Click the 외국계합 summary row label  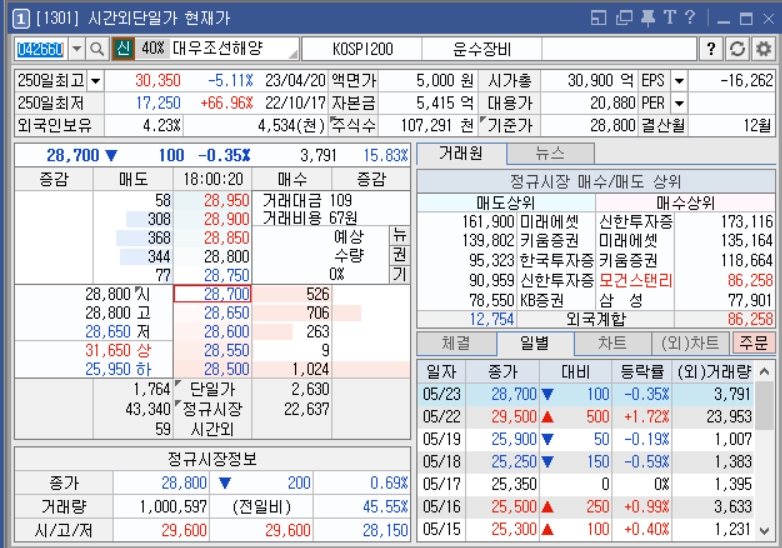pyautogui.click(x=595, y=319)
